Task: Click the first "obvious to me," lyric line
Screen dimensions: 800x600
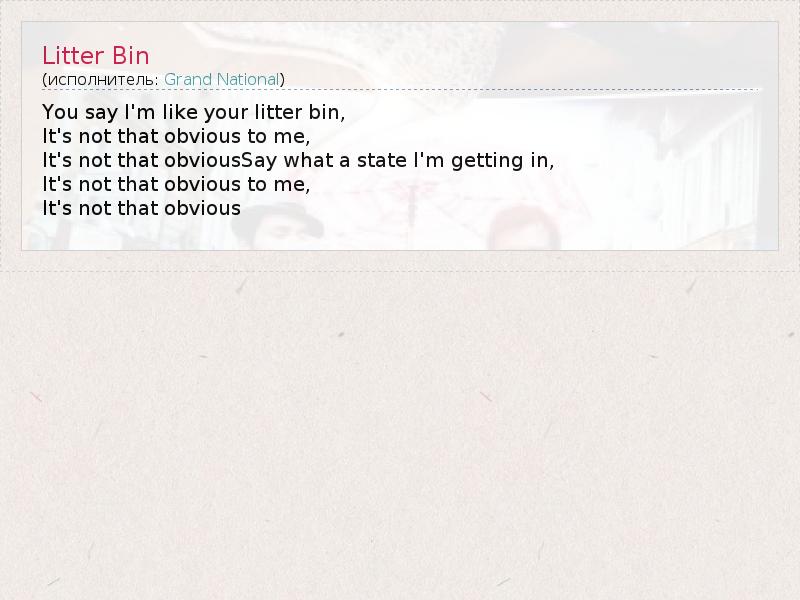Action: click(176, 136)
